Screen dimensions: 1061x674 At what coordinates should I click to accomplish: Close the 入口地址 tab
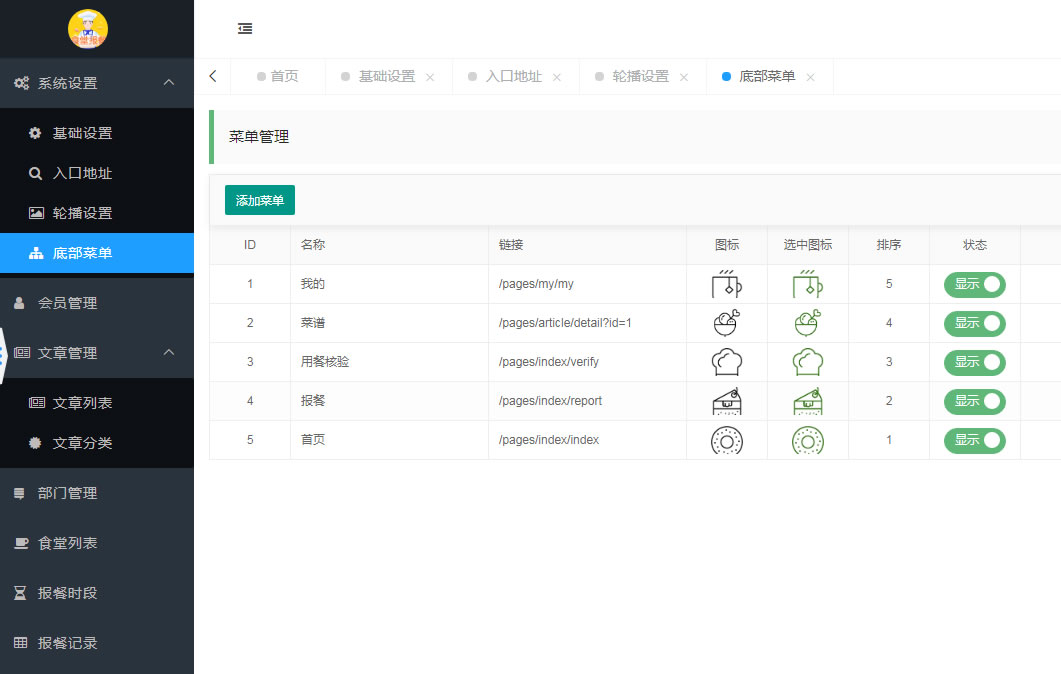click(x=557, y=77)
